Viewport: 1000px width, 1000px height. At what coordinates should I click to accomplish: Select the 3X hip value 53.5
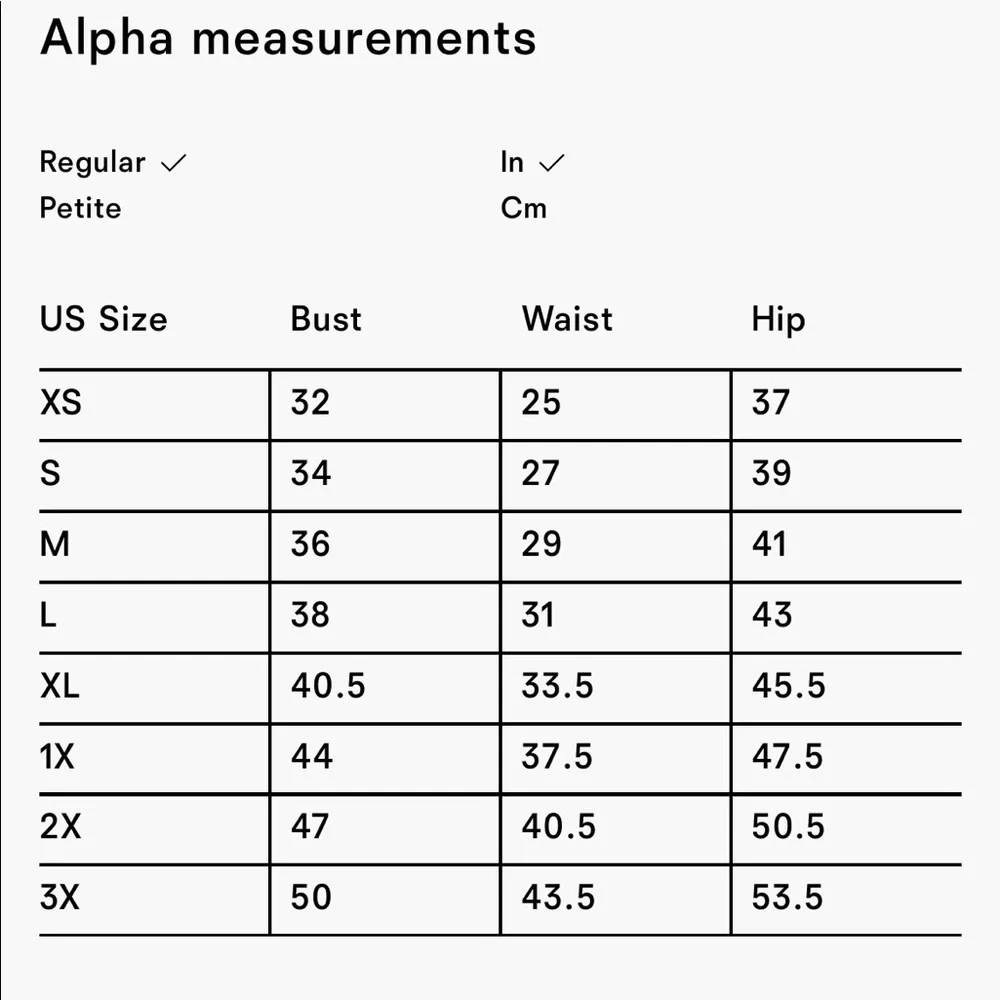(788, 897)
